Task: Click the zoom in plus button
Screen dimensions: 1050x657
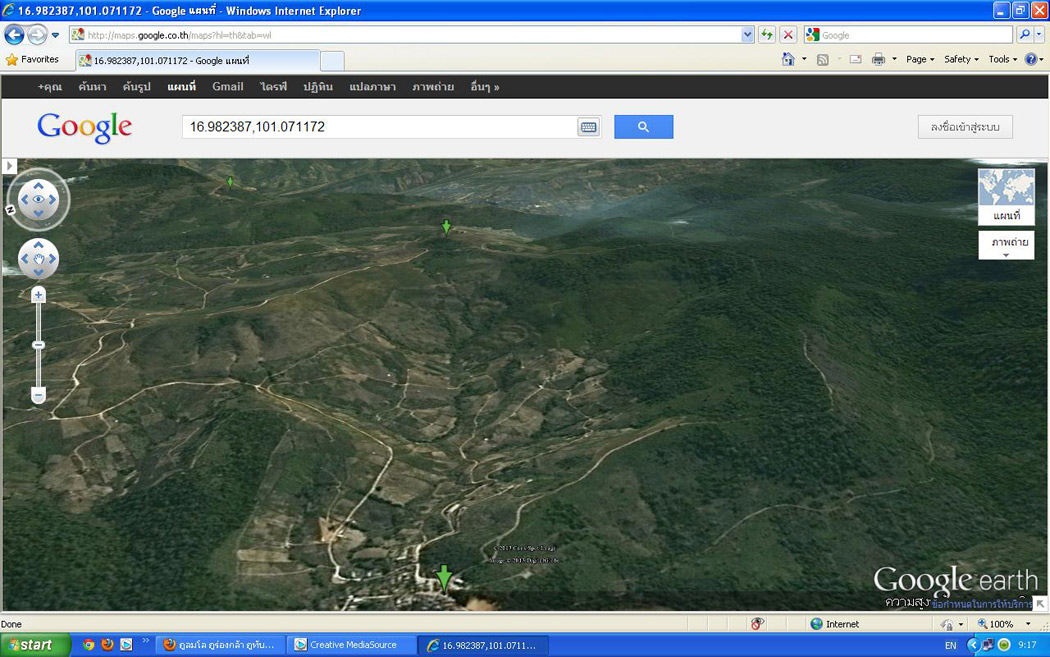Action: tap(38, 295)
